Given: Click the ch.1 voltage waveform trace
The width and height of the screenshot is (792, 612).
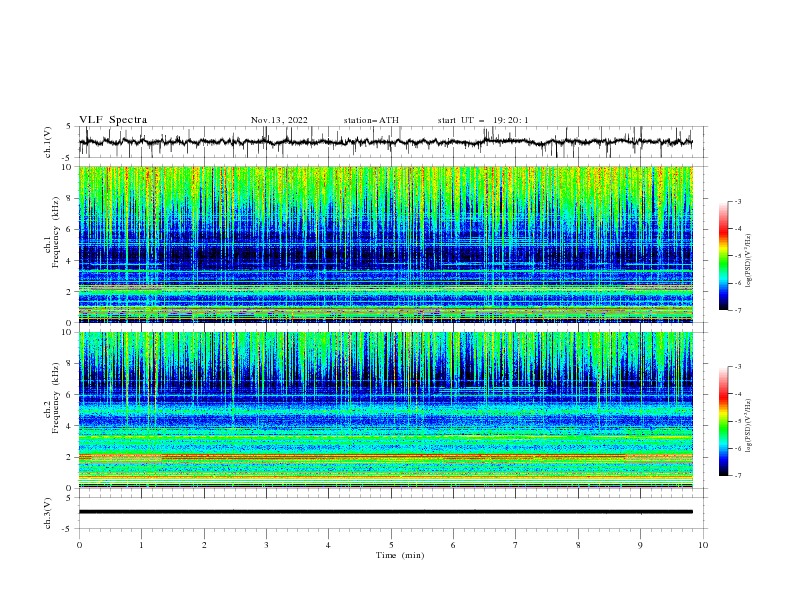Looking at the screenshot, I should pyautogui.click(x=385, y=142).
